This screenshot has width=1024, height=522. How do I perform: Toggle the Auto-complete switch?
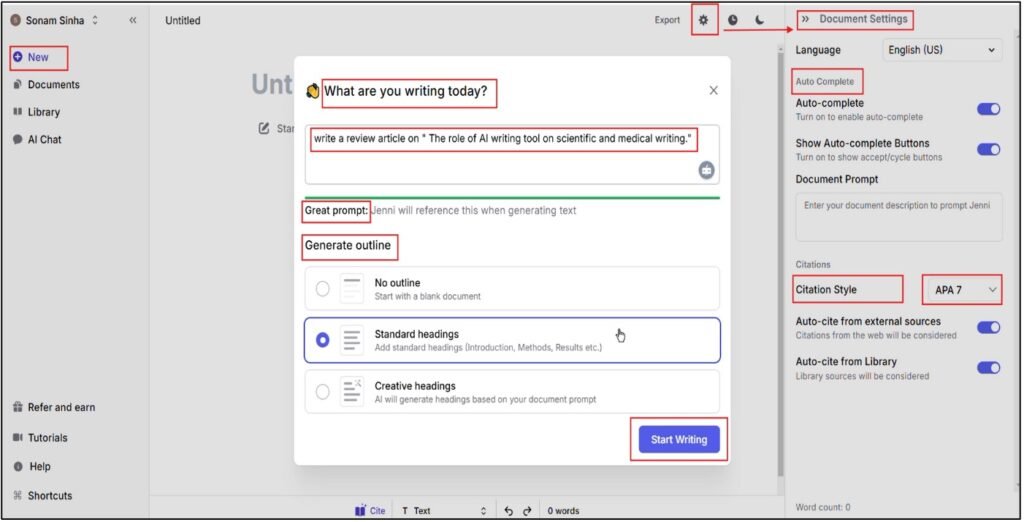click(x=989, y=109)
